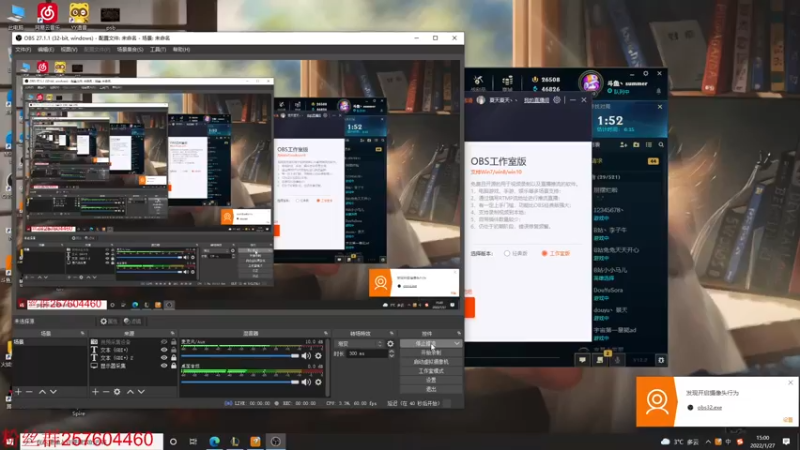Screen dimensions: 800x450
Task: Select the 经典版 radio option
Action: click(507, 254)
